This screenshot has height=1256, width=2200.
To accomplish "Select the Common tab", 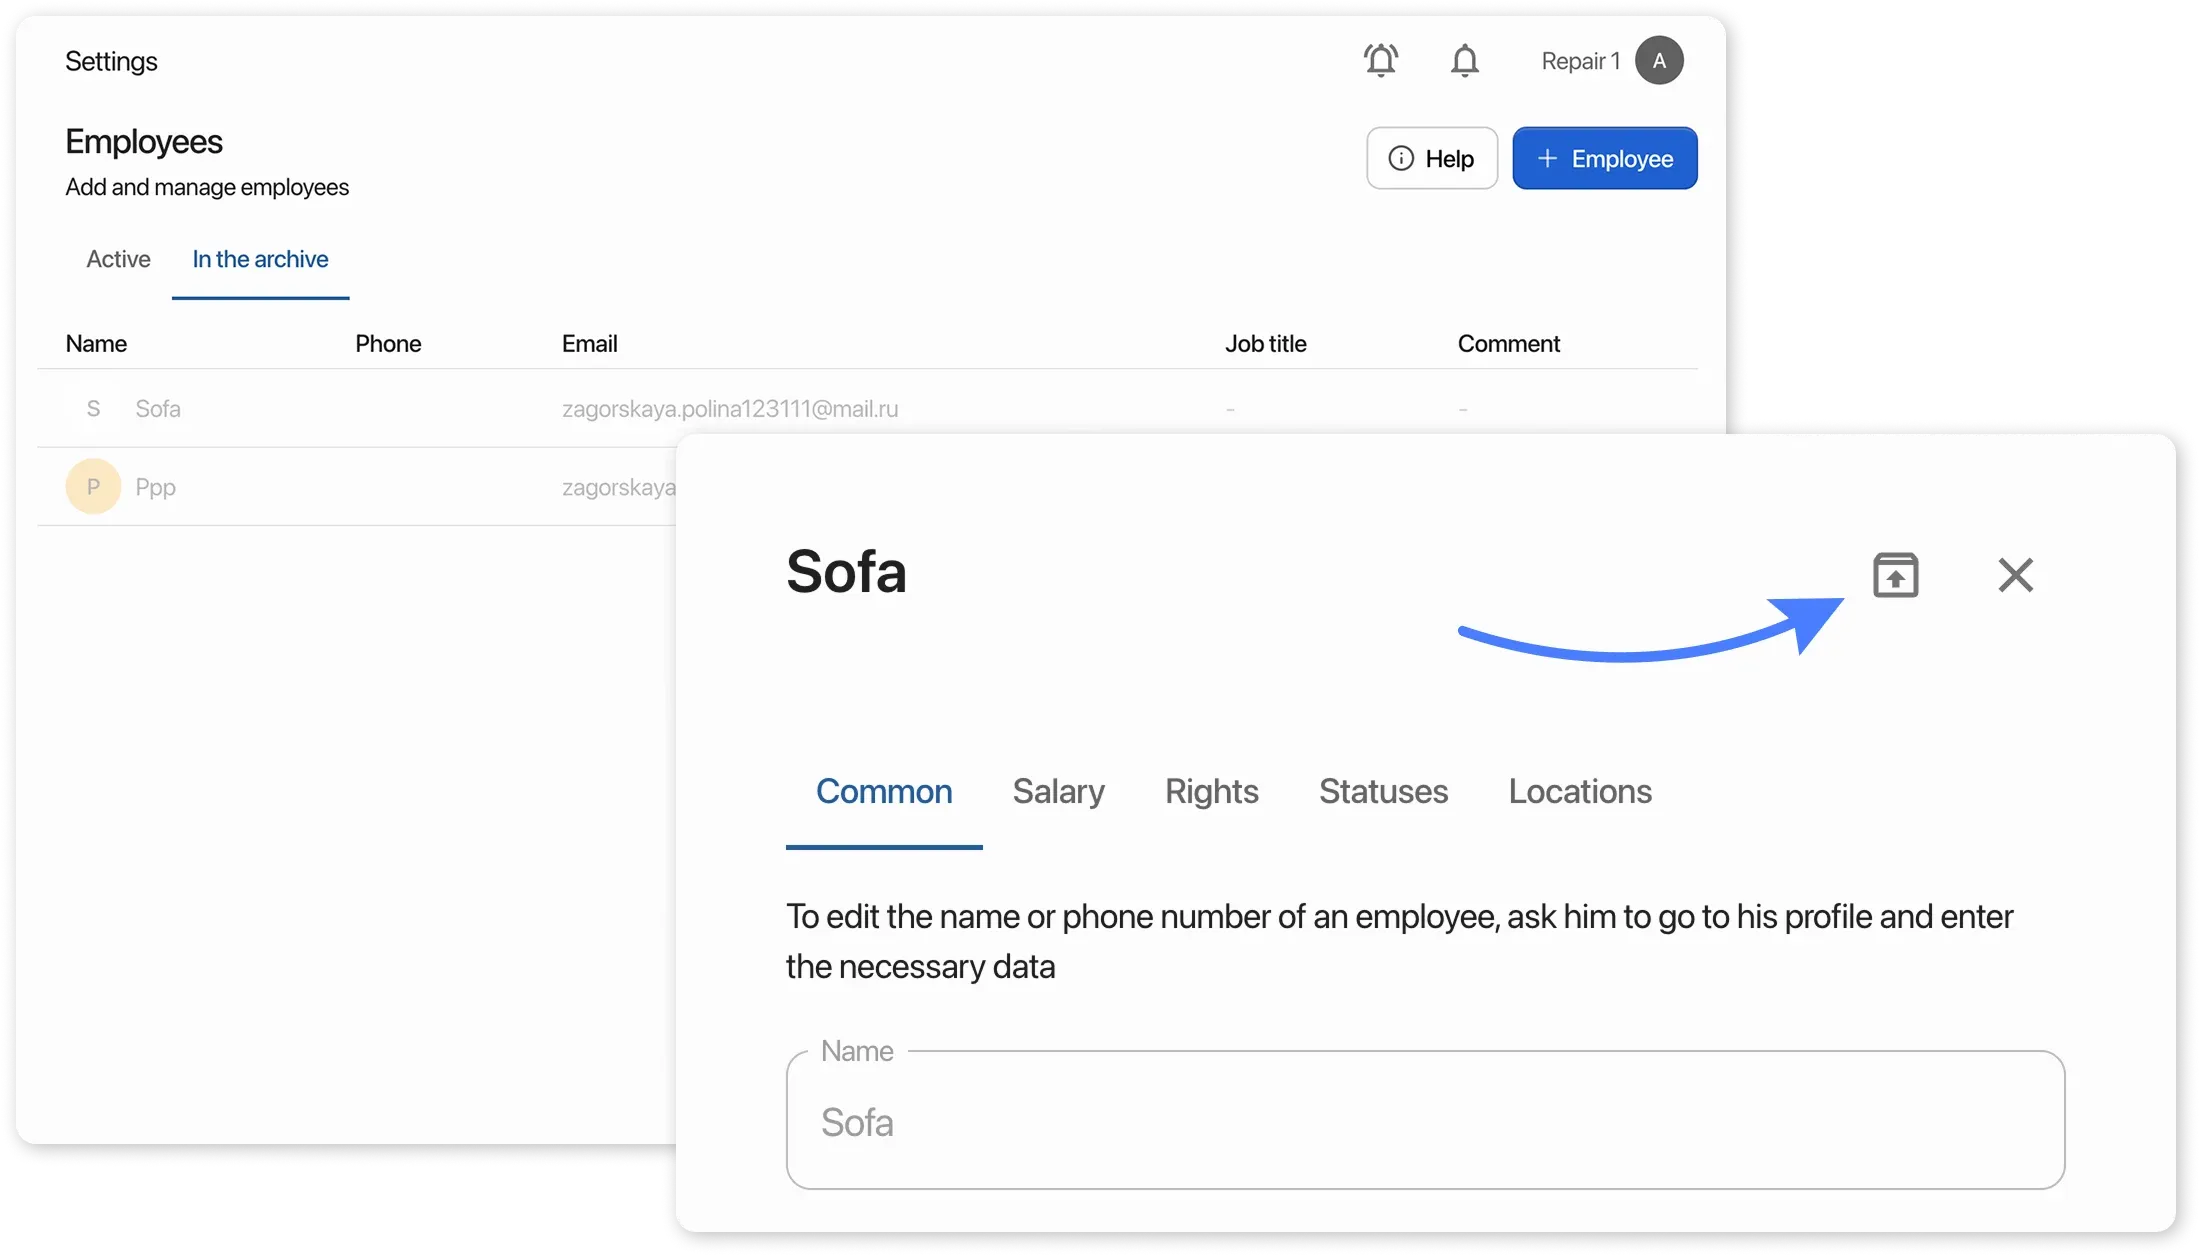I will 884,791.
